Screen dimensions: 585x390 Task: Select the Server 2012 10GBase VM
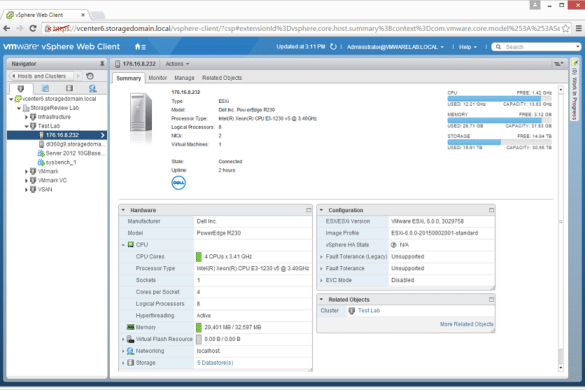(71, 153)
